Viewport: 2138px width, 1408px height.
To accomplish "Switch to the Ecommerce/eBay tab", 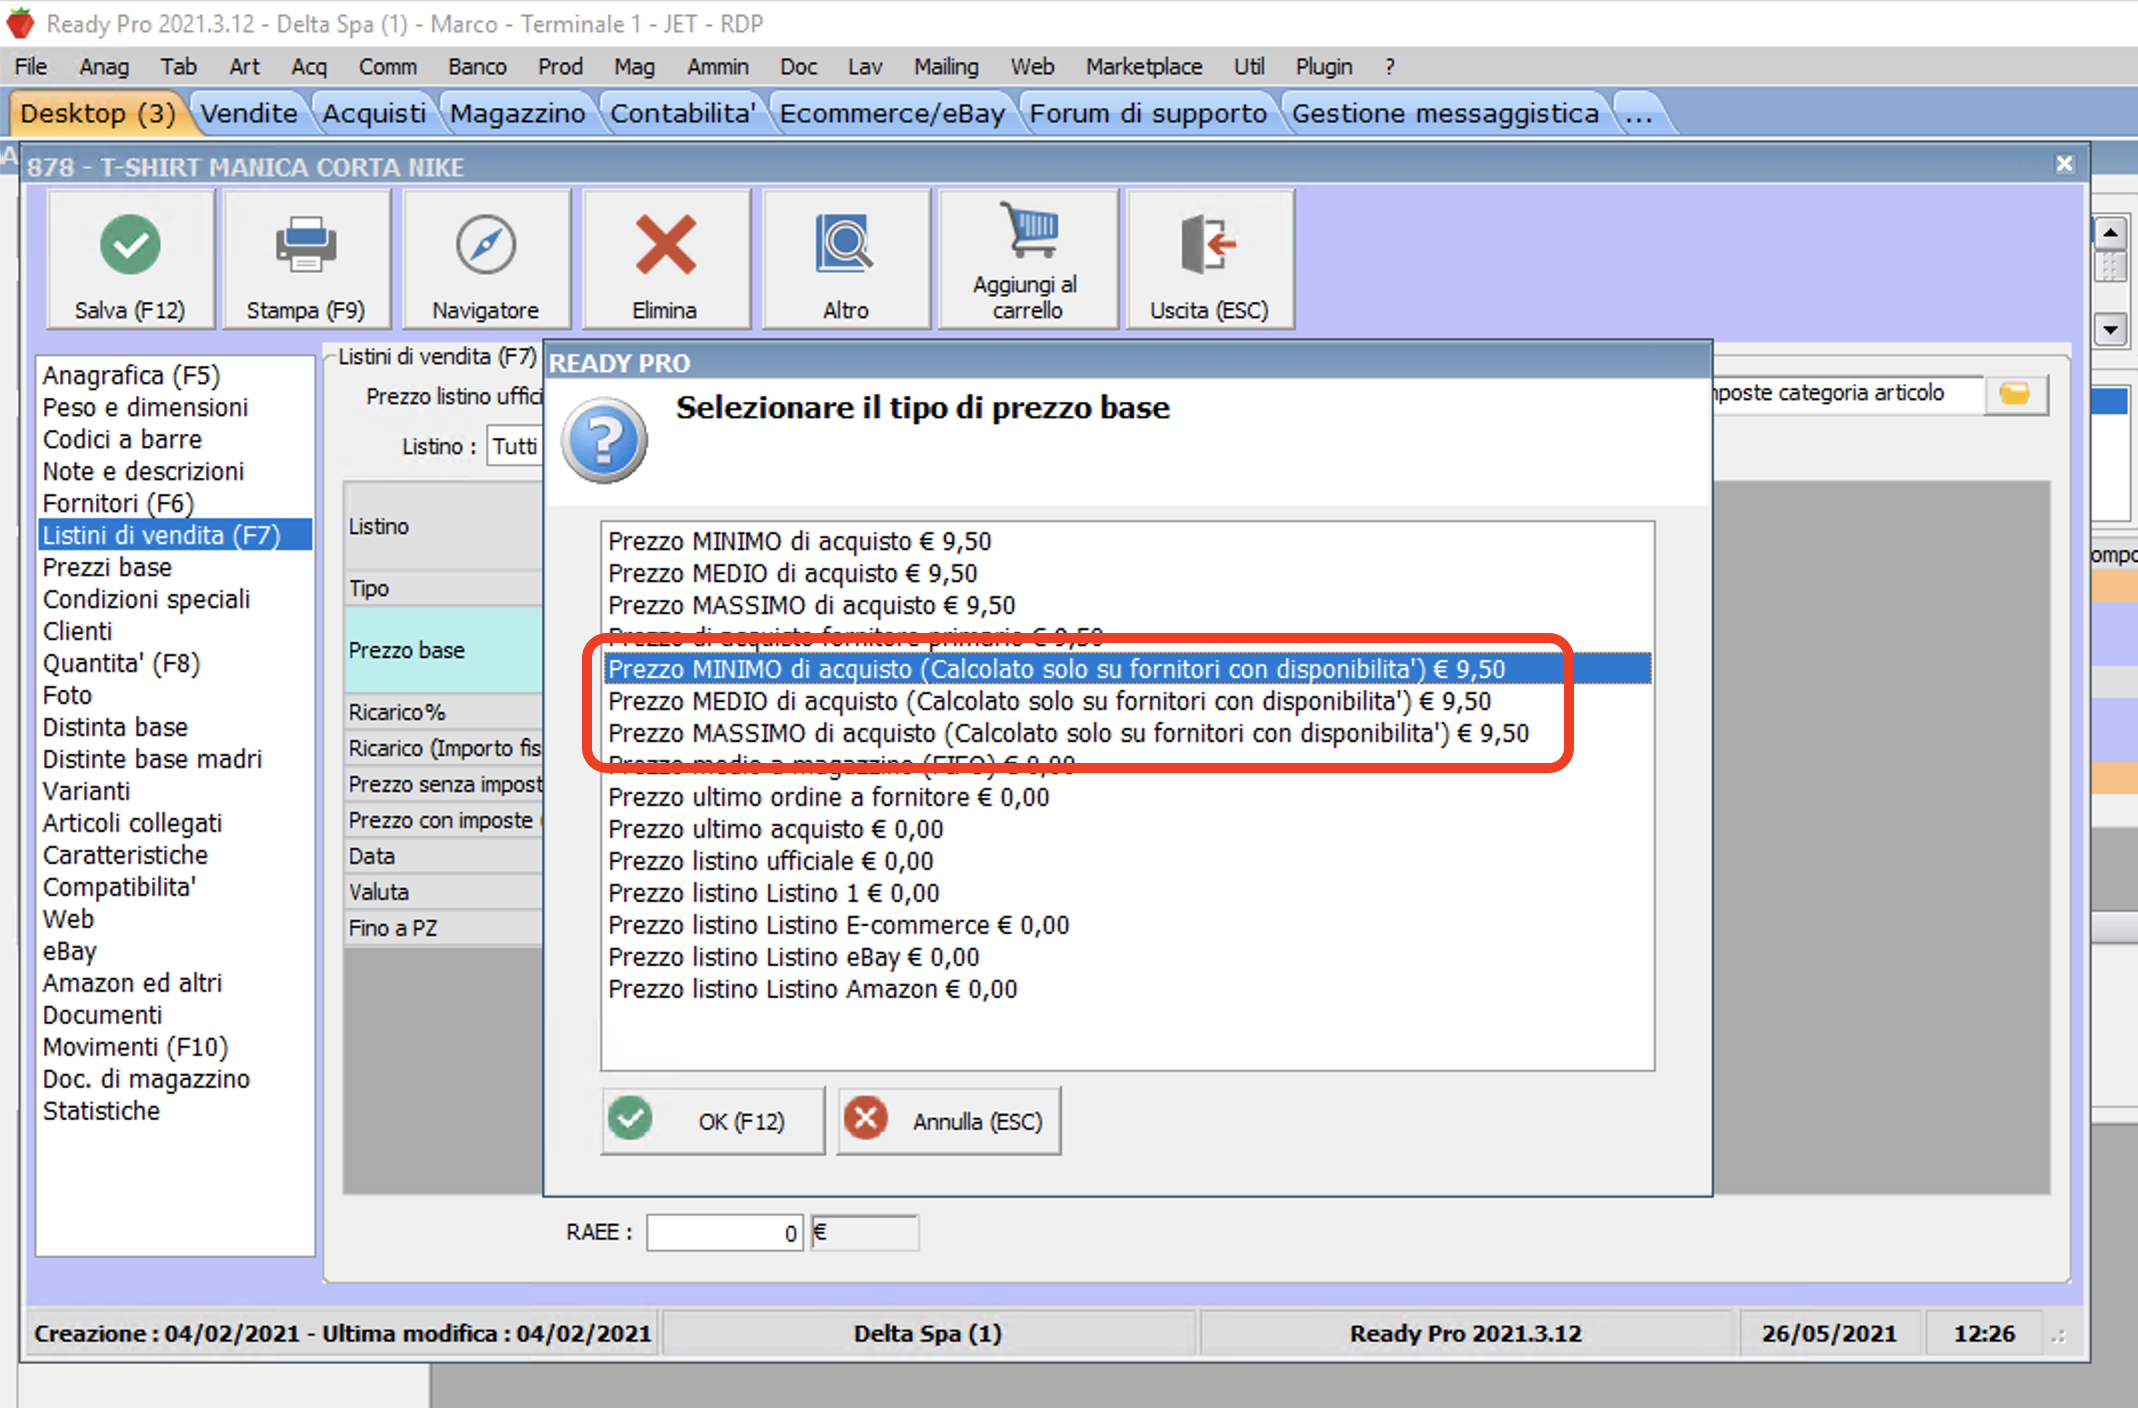I will pos(892,113).
